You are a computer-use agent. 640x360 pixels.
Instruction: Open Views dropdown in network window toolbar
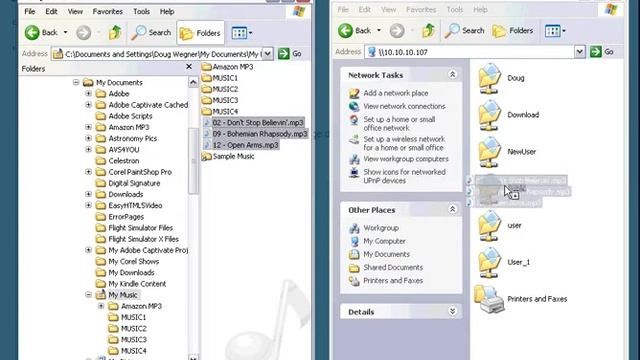coord(555,31)
